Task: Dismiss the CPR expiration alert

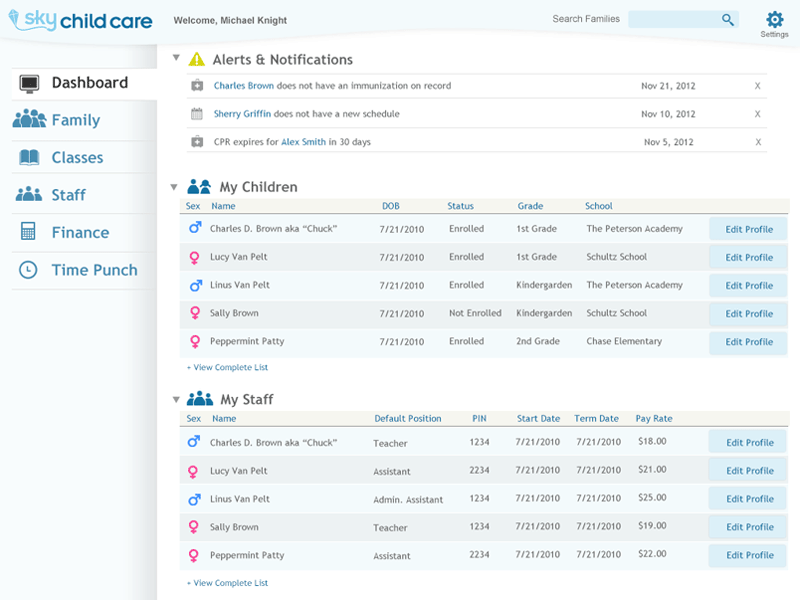Action: click(x=757, y=142)
